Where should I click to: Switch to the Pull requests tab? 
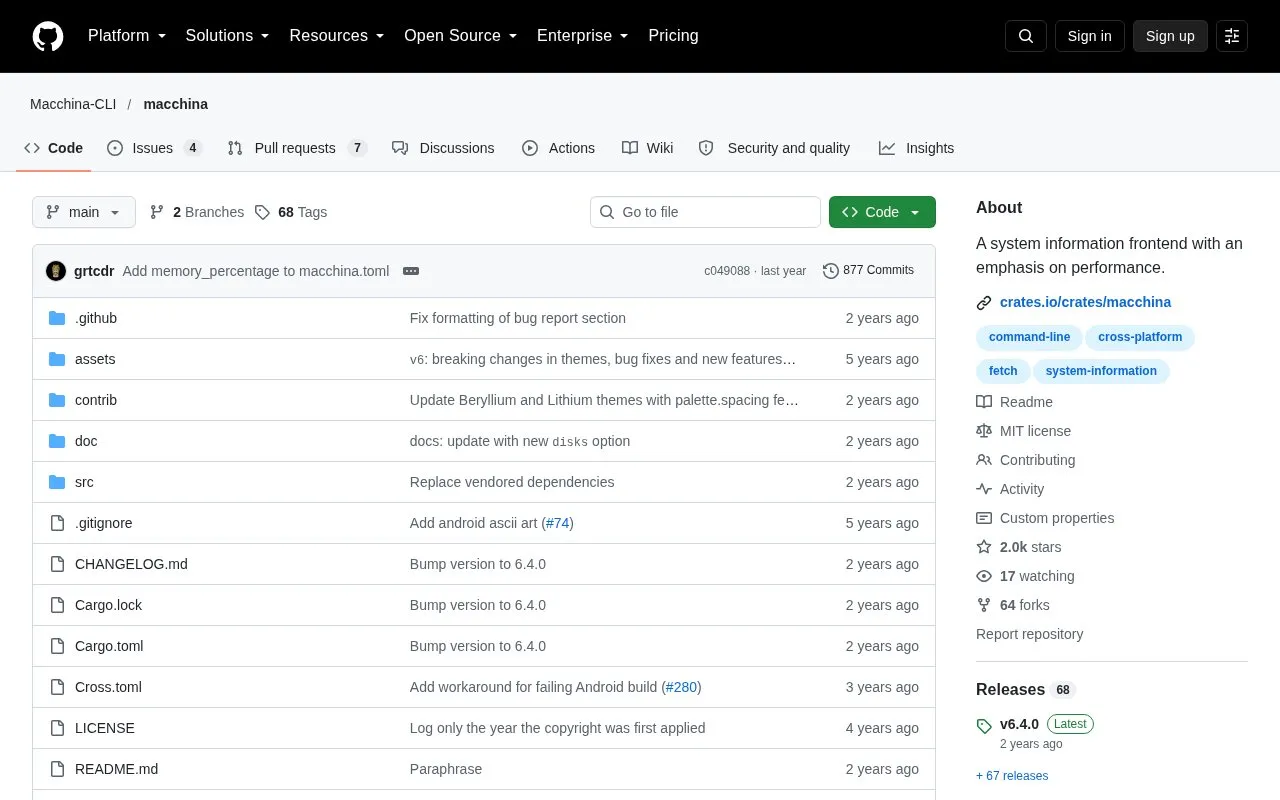pyautogui.click(x=297, y=148)
